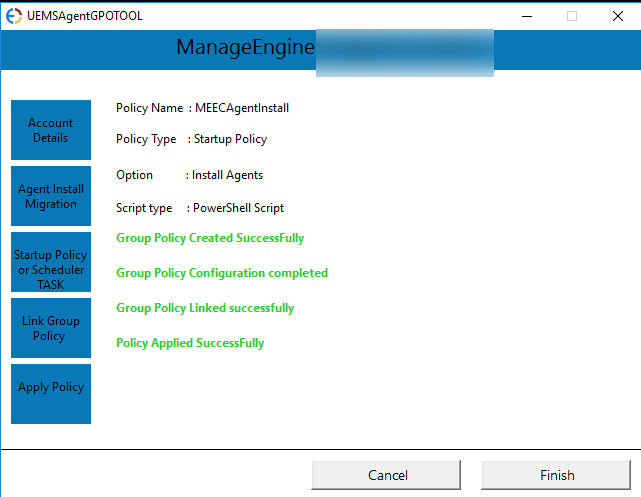Close the UEMSAgentGPOTOOL window

pos(618,16)
